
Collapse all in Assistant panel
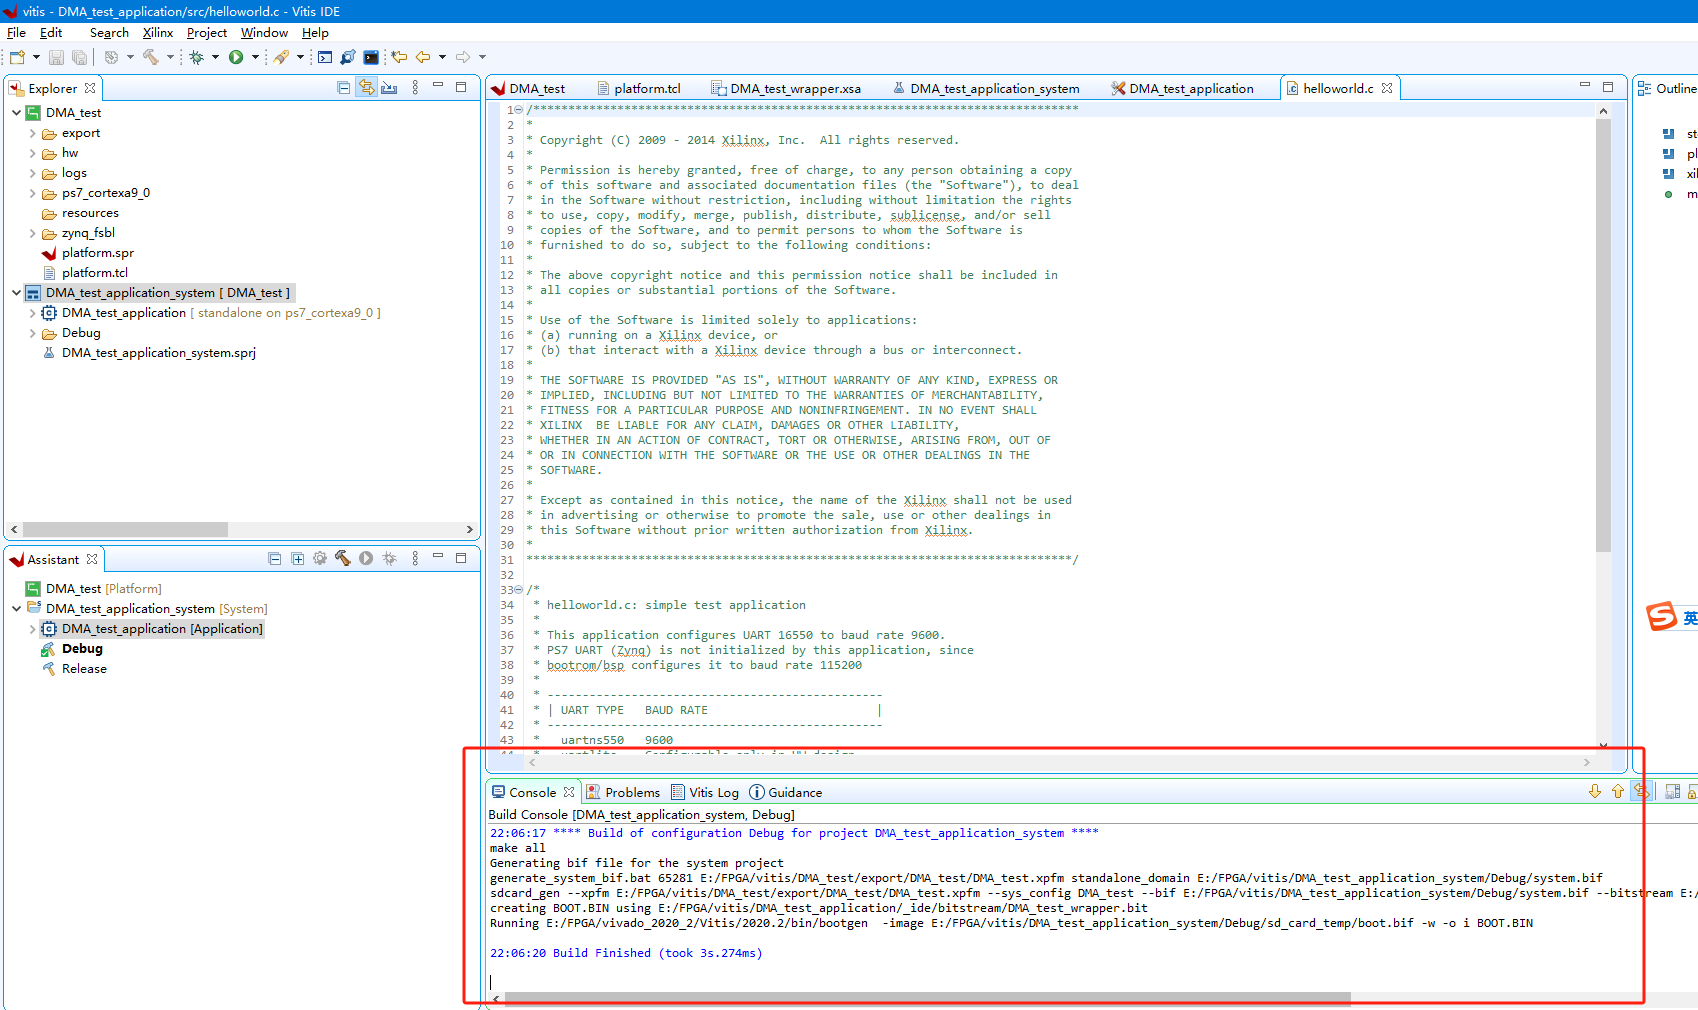pyautogui.click(x=275, y=559)
